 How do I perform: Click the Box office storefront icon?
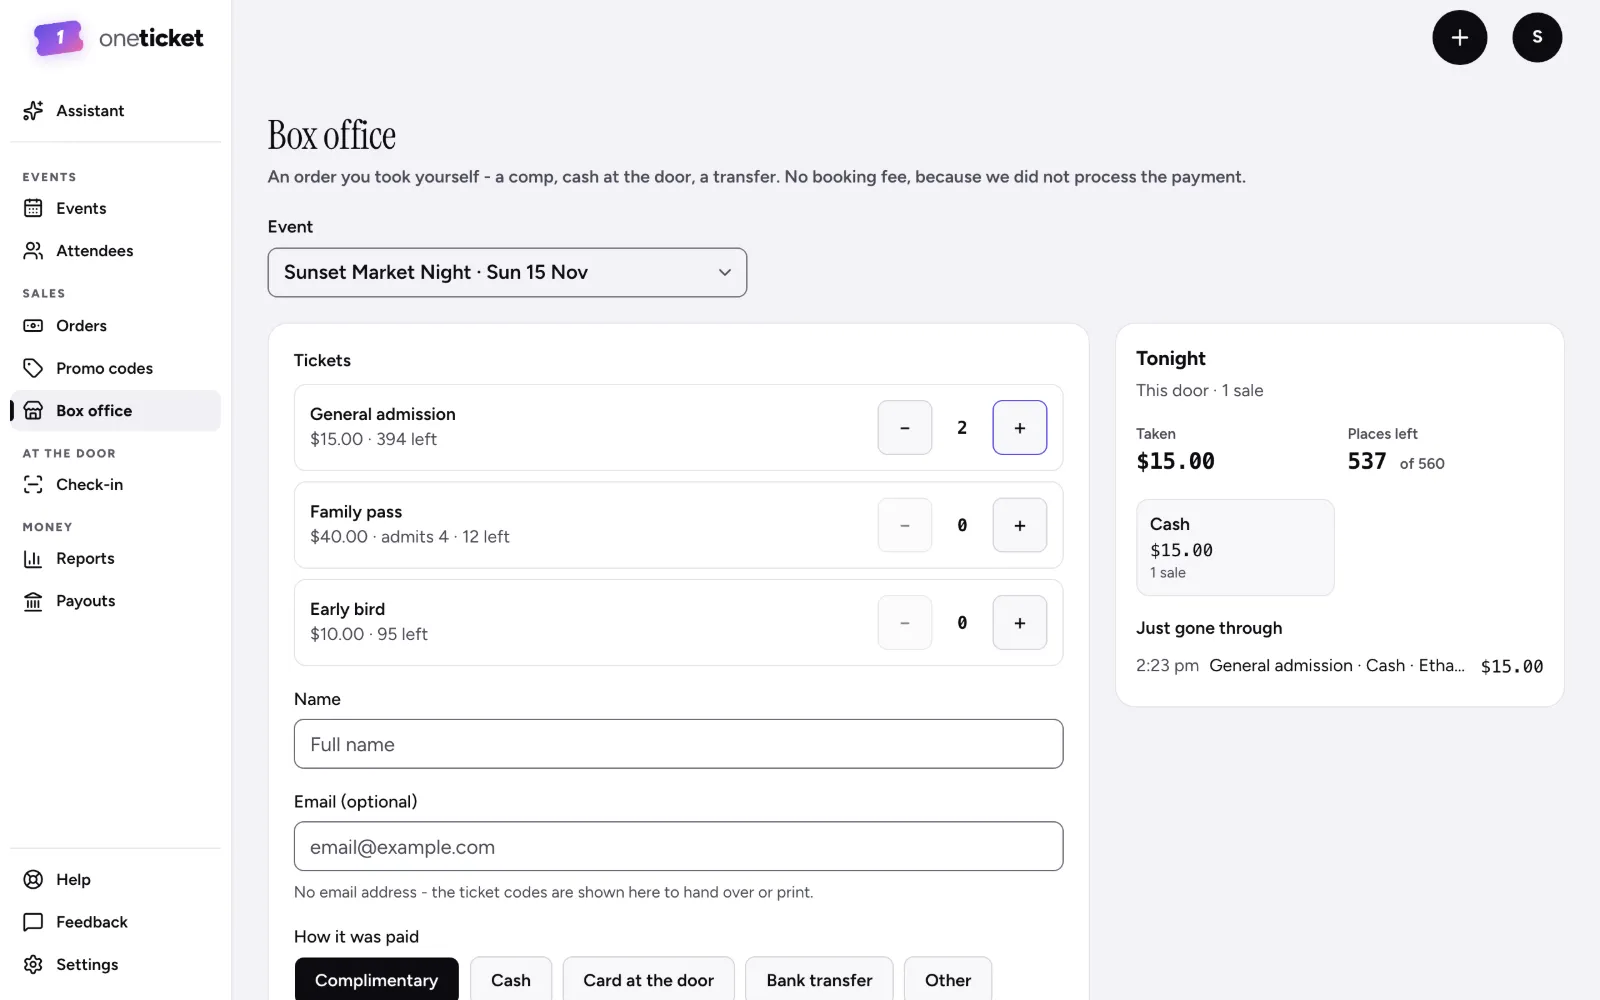point(33,411)
